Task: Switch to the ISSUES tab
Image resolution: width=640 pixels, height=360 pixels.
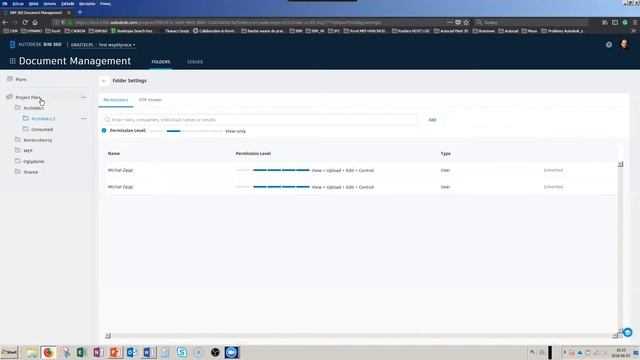Action: (x=195, y=62)
